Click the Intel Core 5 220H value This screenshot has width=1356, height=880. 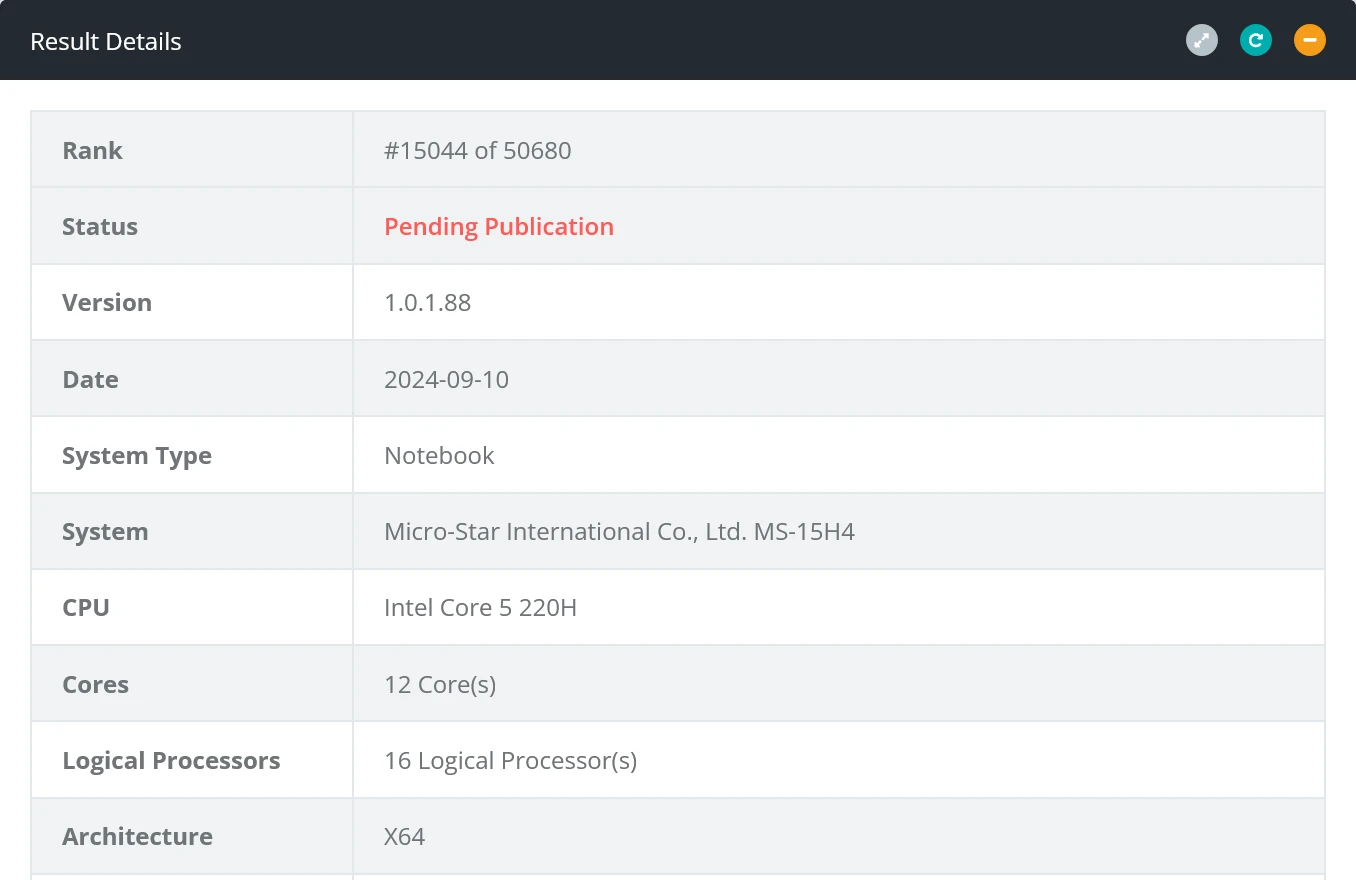pos(480,608)
